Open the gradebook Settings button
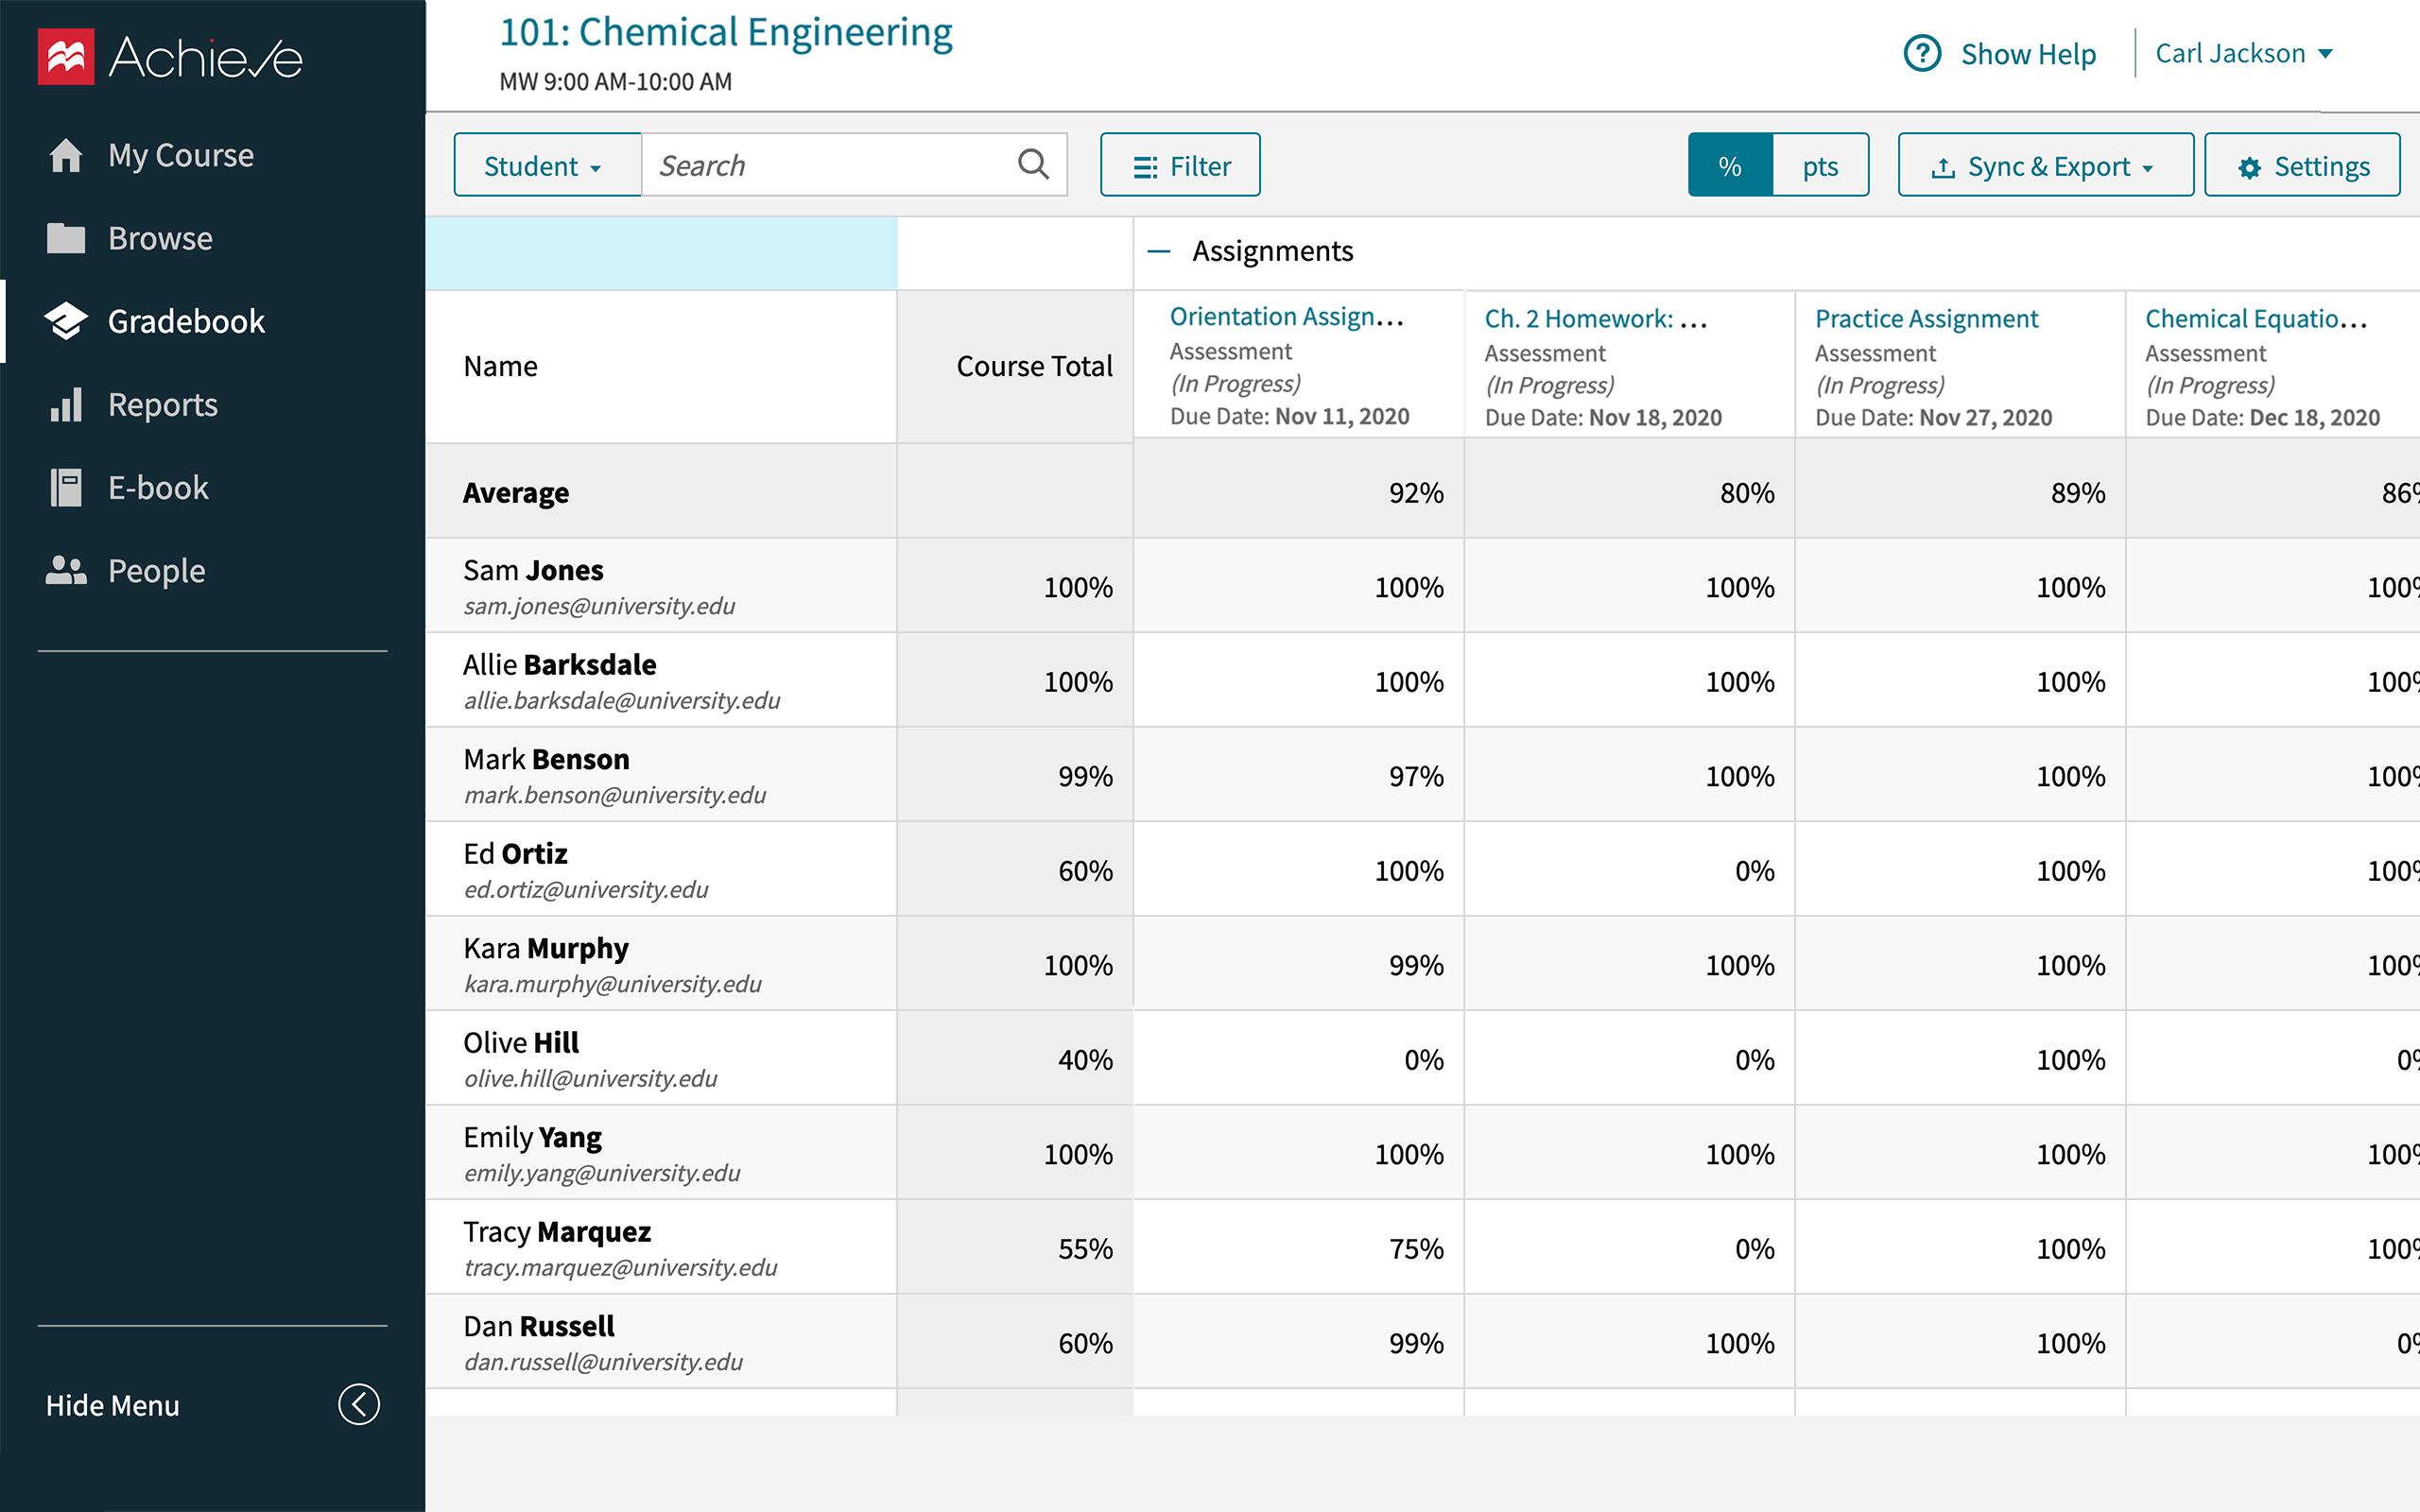This screenshot has width=2420, height=1512. pos(2302,166)
